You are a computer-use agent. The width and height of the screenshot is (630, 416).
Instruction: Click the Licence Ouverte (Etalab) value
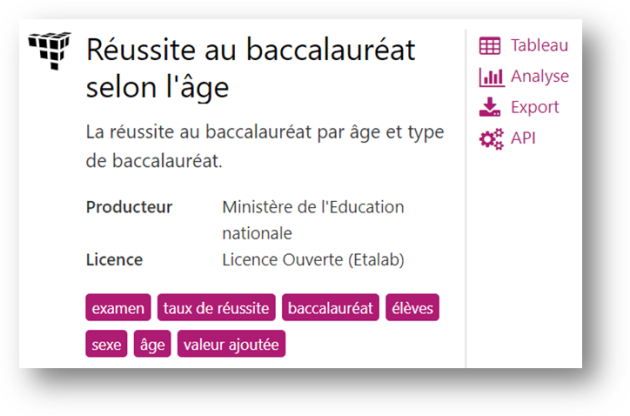pyautogui.click(x=311, y=260)
